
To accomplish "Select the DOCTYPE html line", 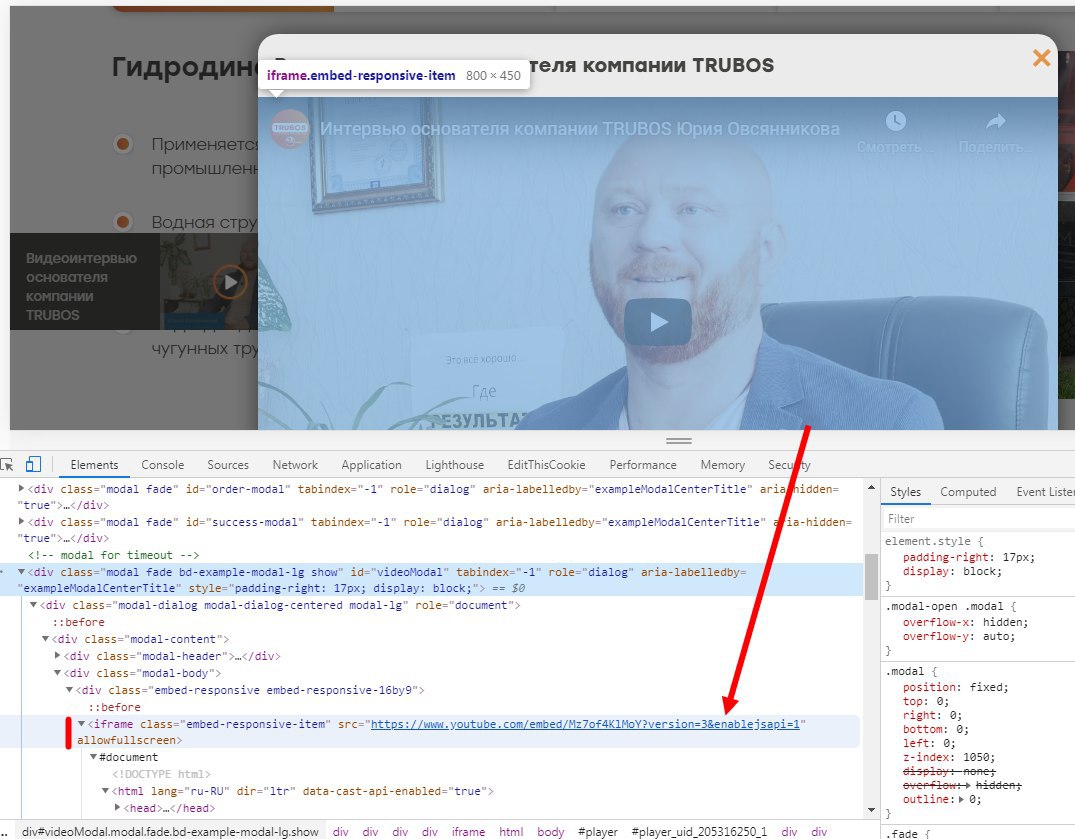I will pyautogui.click(x=162, y=774).
